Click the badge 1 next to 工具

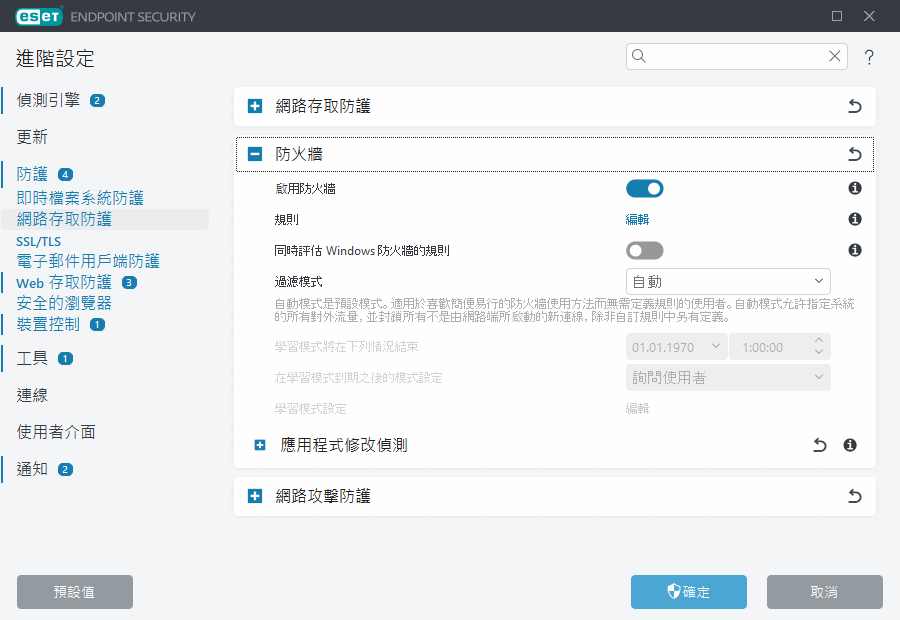click(65, 359)
